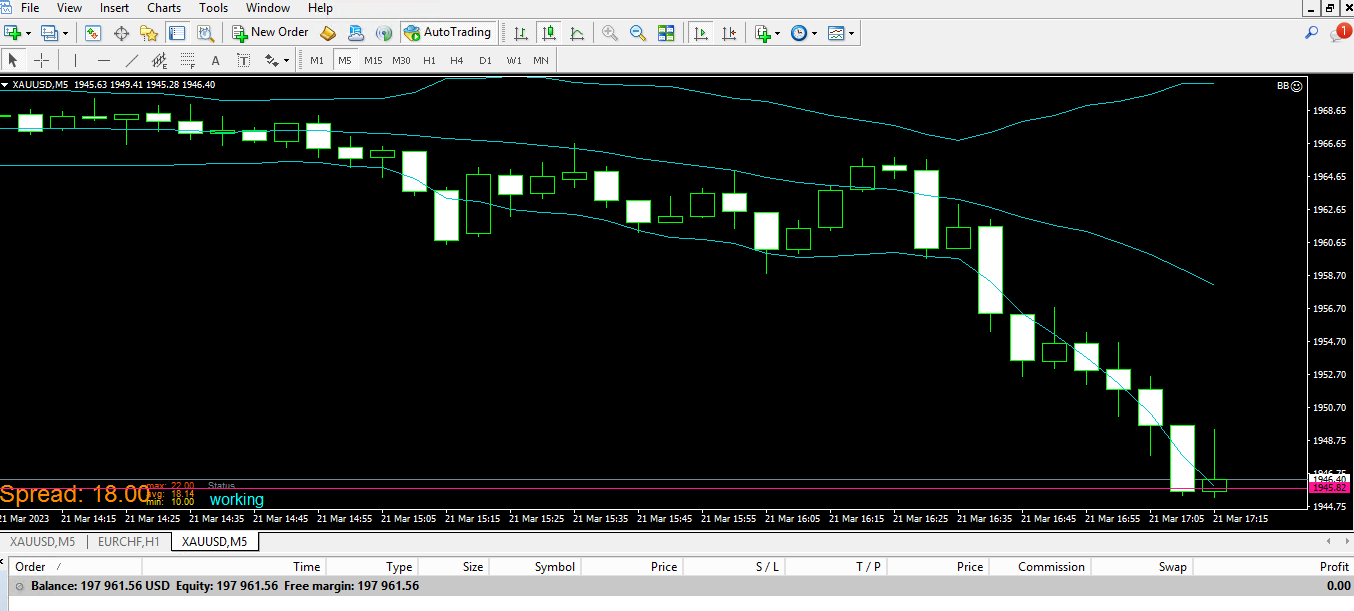The height and width of the screenshot is (611, 1354).
Task: Switch timeframe to W1
Action: [x=513, y=60]
